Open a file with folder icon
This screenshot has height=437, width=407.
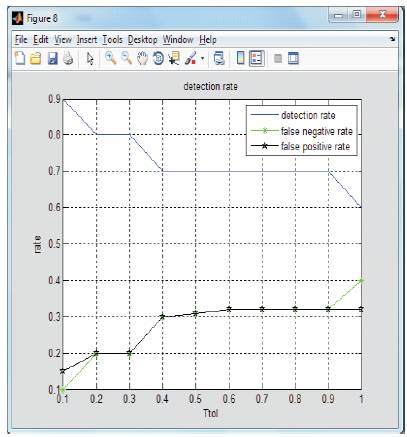[x=36, y=59]
